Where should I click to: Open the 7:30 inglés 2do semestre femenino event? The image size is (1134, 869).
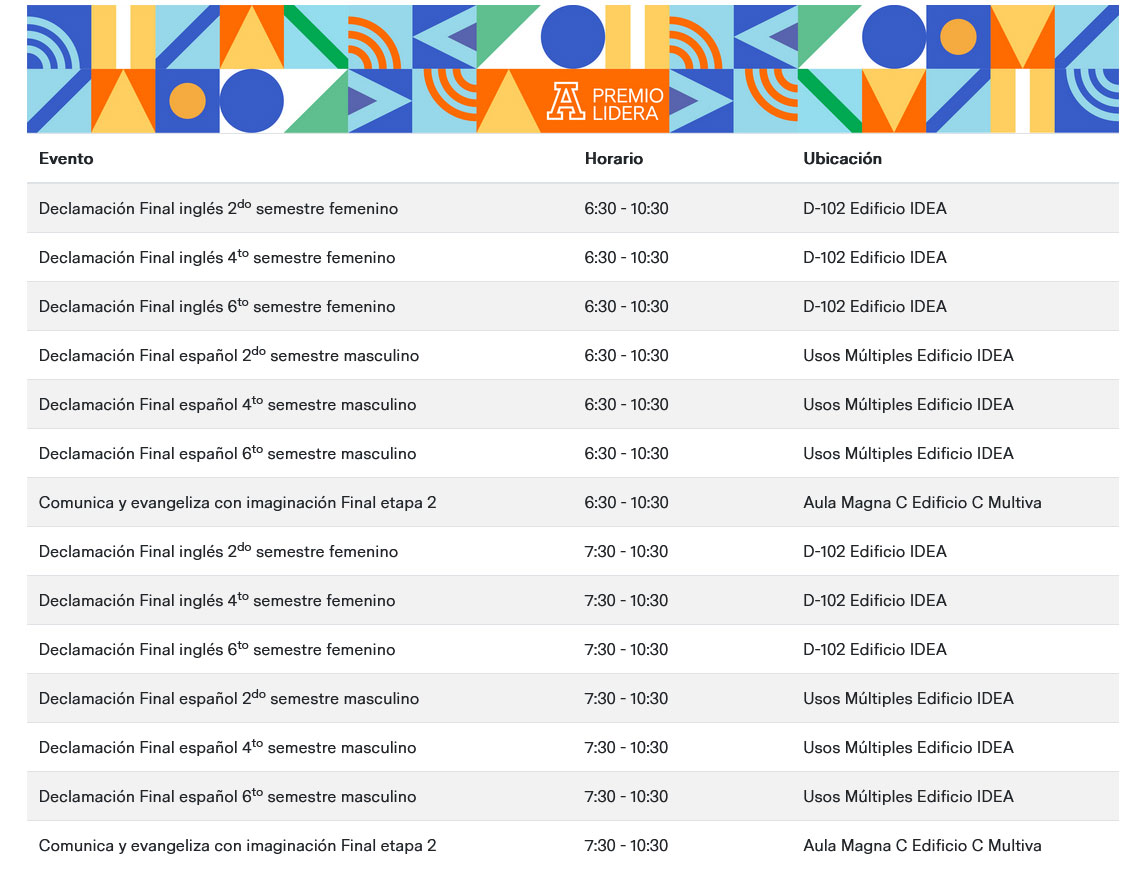click(x=218, y=551)
